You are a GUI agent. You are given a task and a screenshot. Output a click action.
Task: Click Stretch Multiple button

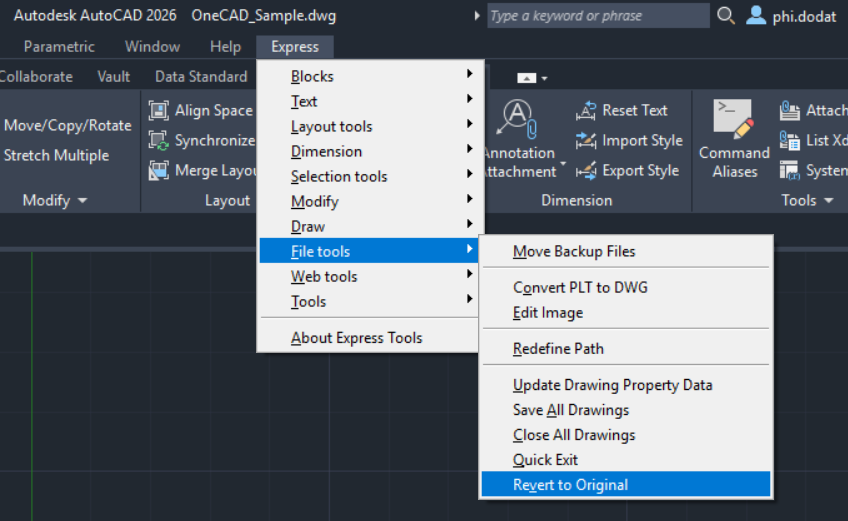pos(56,156)
